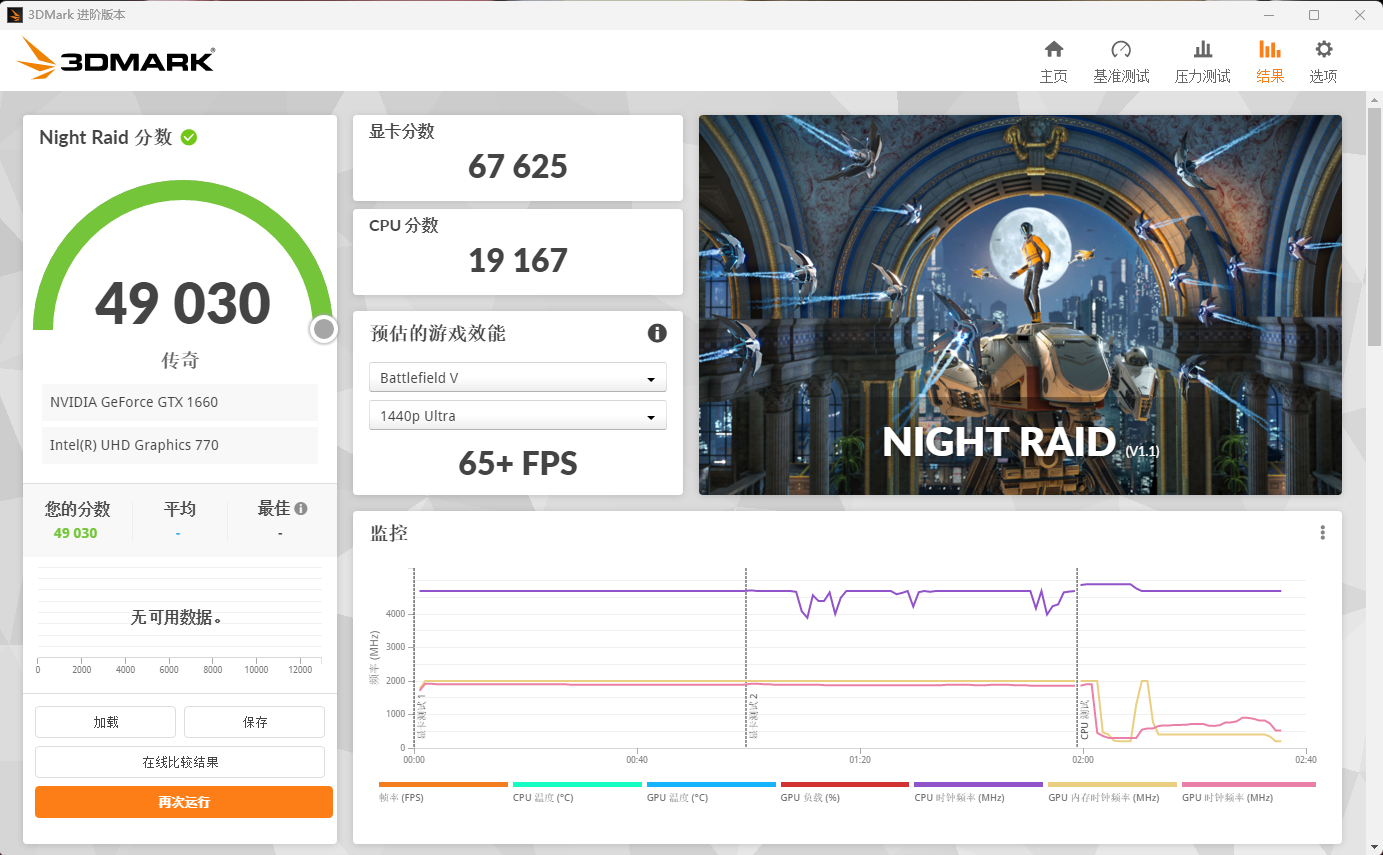Click the CPU 分数 label
Image resolution: width=1383 pixels, height=855 pixels.
[x=404, y=225]
